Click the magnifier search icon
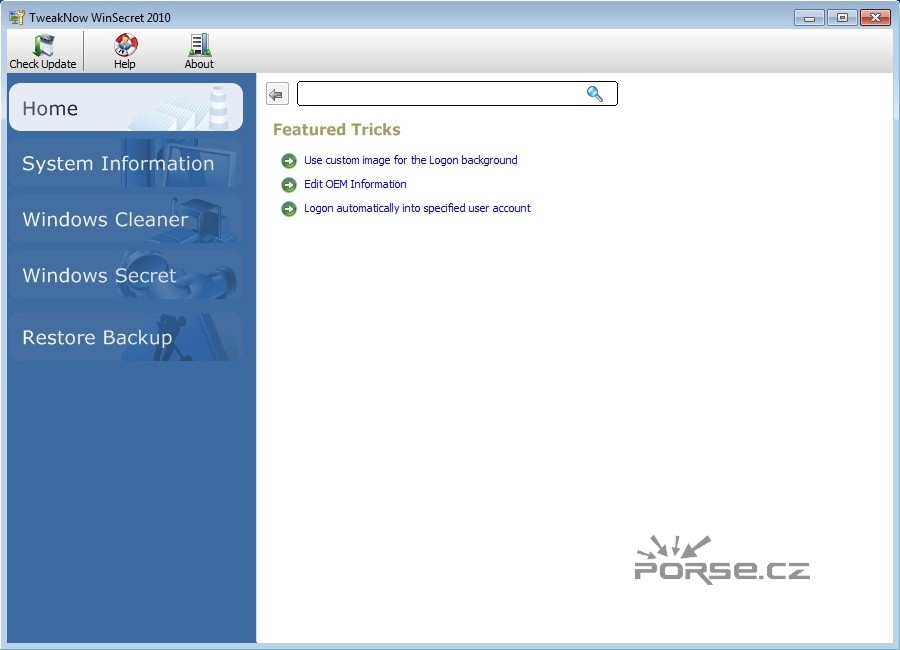The height and width of the screenshot is (650, 900). tap(595, 94)
